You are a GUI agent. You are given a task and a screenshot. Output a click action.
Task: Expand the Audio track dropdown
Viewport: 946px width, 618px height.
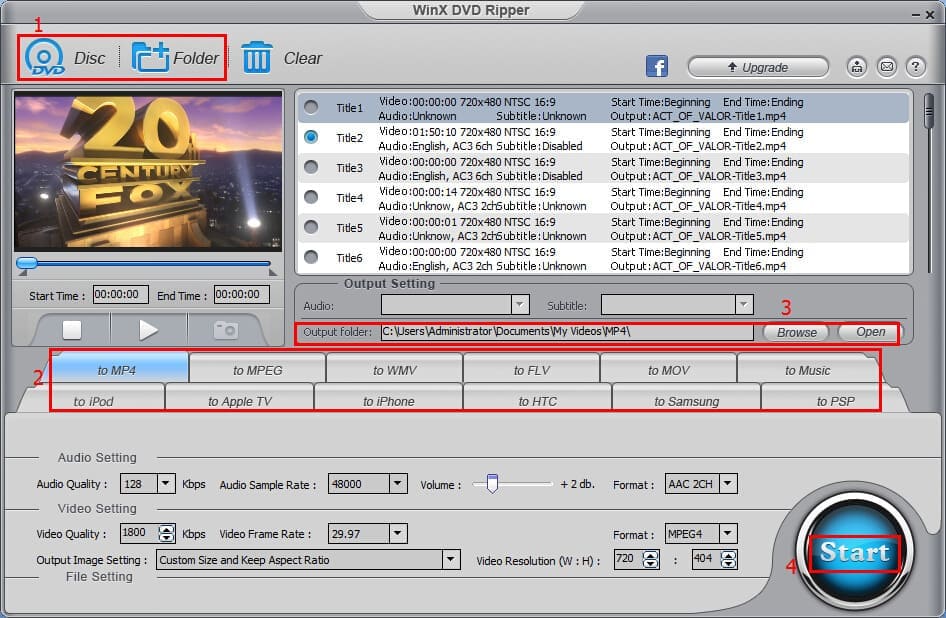click(x=519, y=305)
